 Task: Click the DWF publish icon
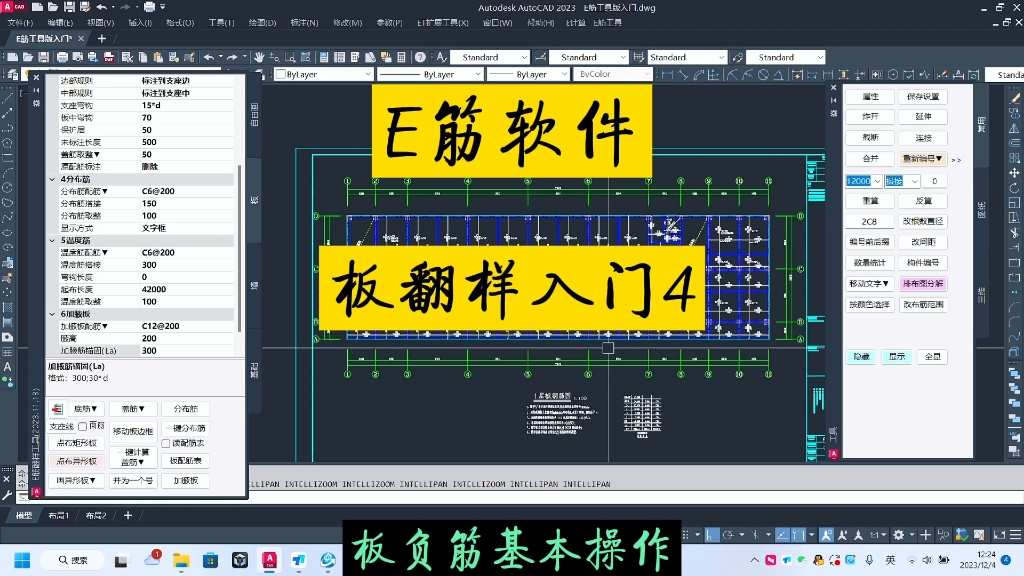click(109, 57)
